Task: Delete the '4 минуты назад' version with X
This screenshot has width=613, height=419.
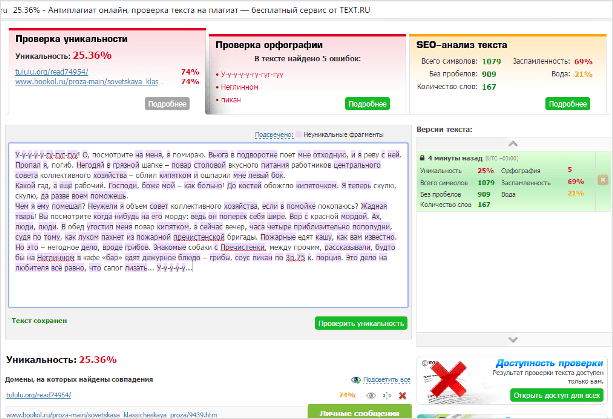Action: (x=602, y=180)
